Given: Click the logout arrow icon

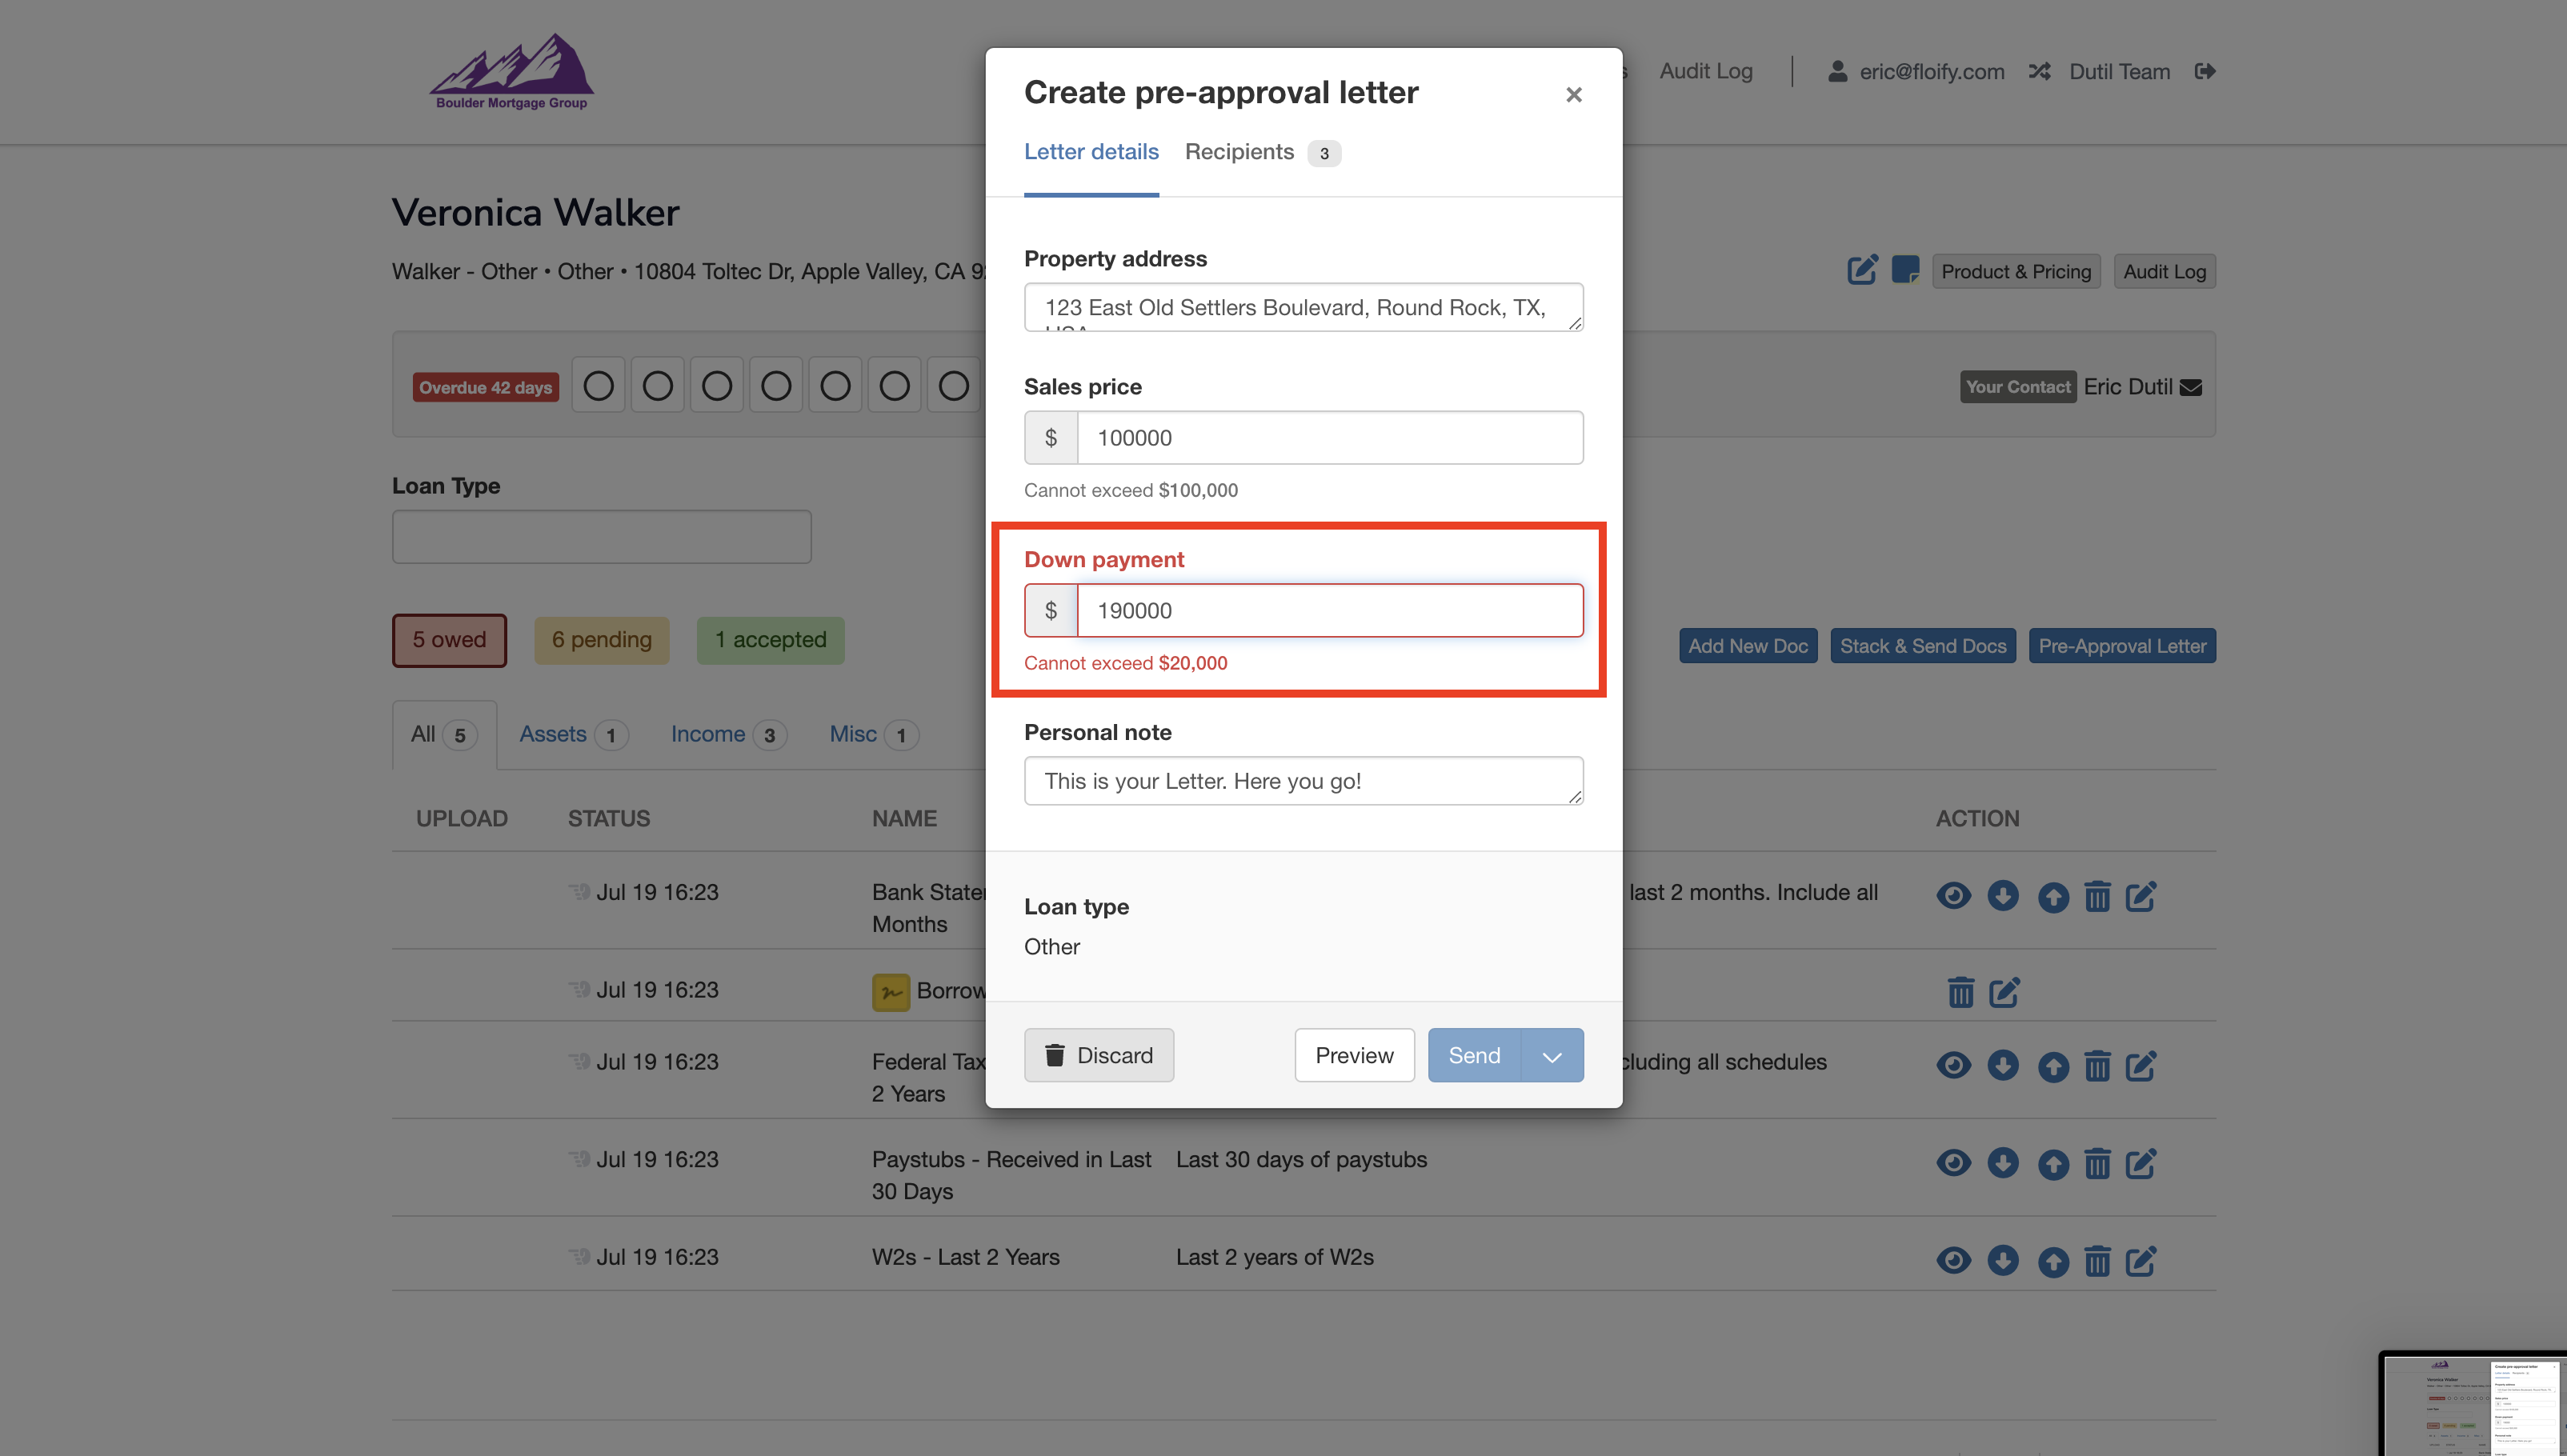Looking at the screenshot, I should tap(2204, 71).
